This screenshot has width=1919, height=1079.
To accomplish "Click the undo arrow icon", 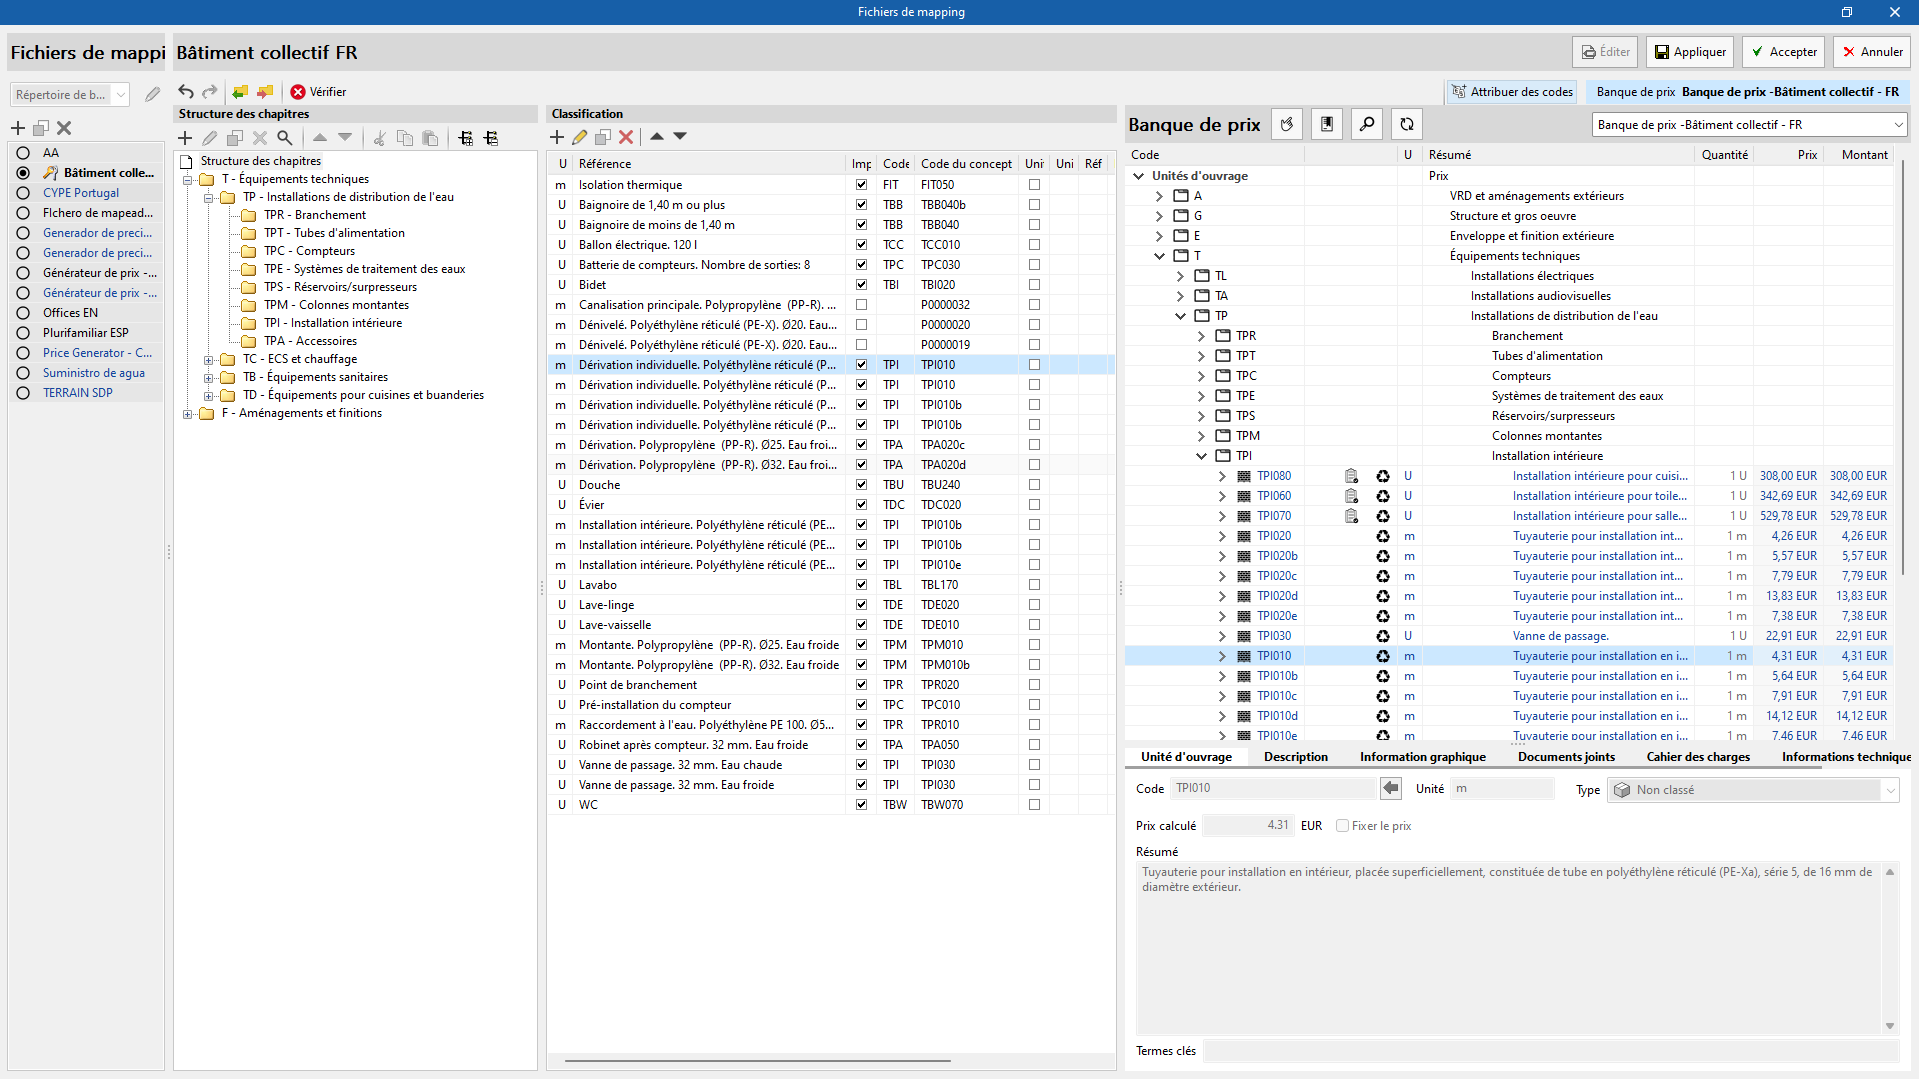I will (x=186, y=92).
